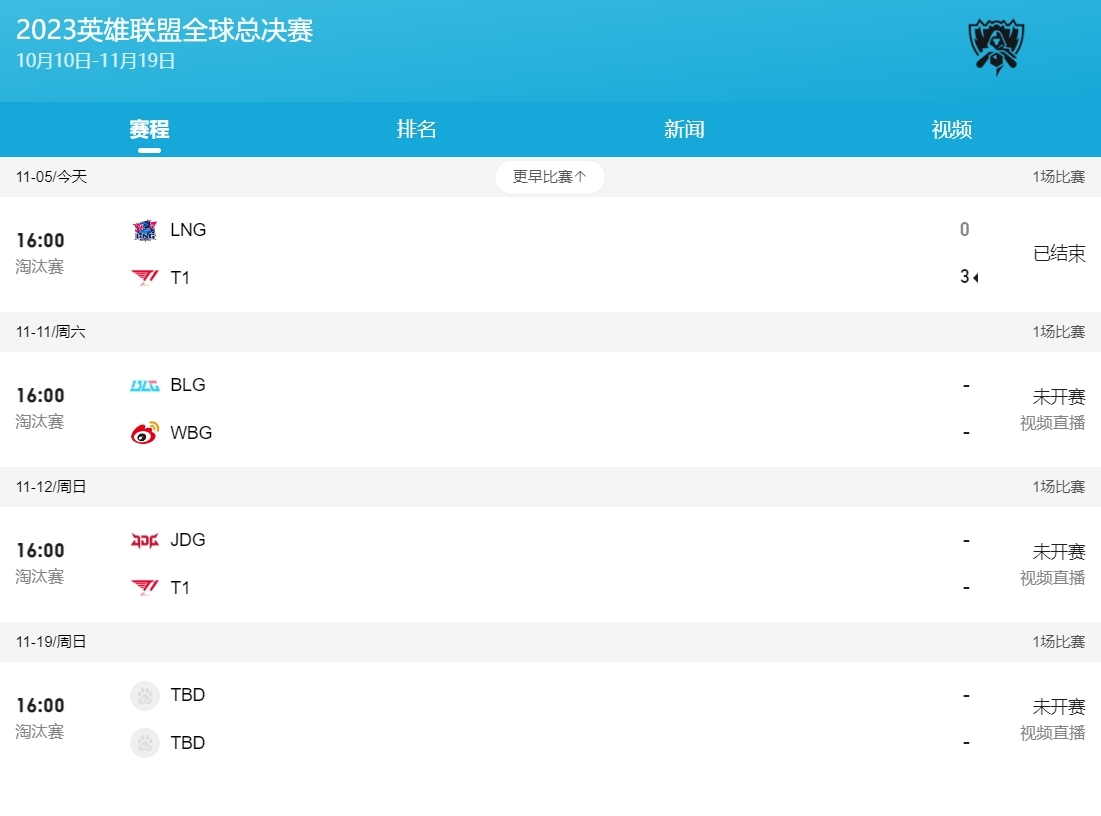Click the WBG team name
The image size is (1101, 816).
click(x=191, y=433)
